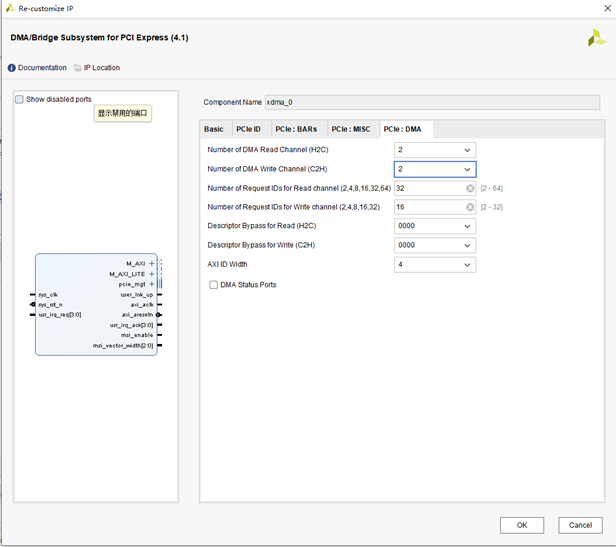Confirm settings with the OK button
The image size is (616, 547).
coord(522,525)
